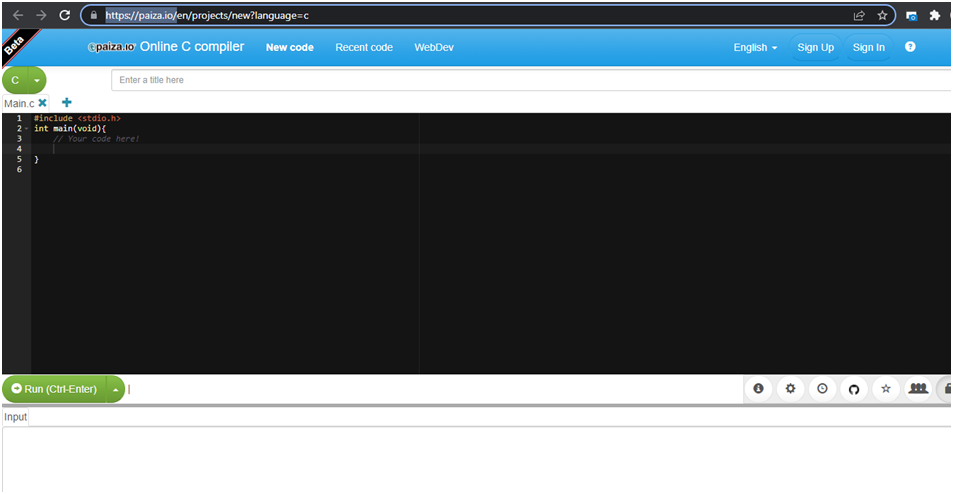Fold main function at line 2 arrow
953x494 pixels.
(27, 129)
